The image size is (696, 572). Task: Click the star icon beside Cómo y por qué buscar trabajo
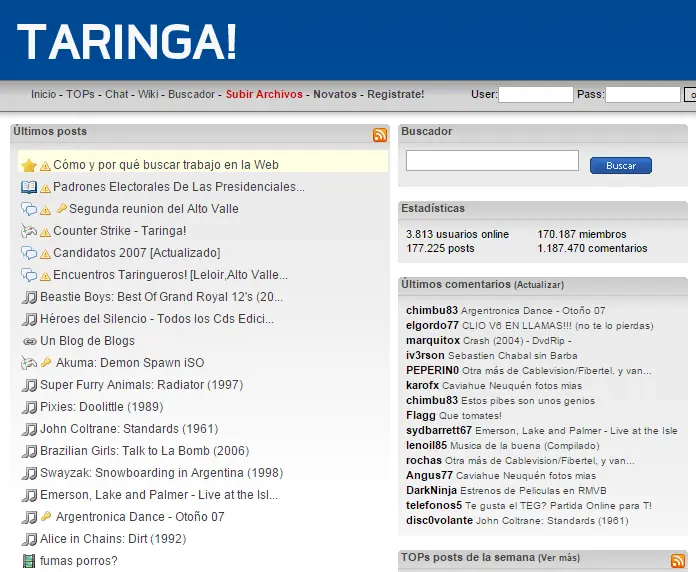tap(29, 165)
